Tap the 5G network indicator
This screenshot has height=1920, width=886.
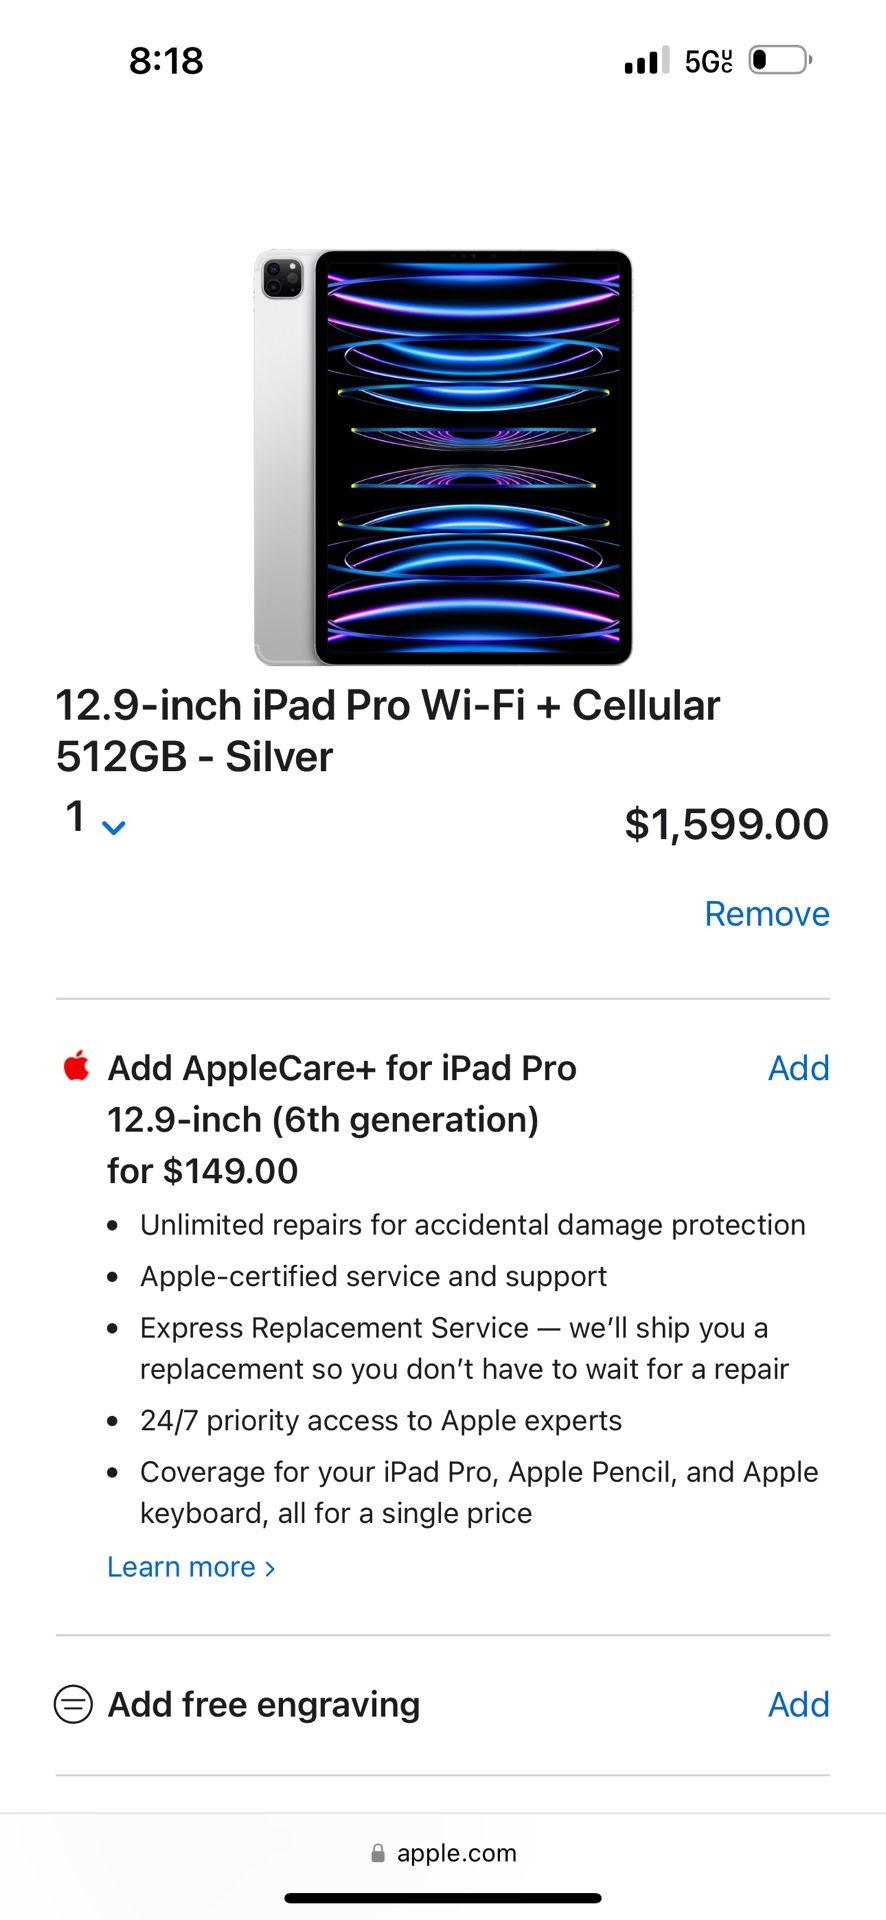tap(708, 61)
